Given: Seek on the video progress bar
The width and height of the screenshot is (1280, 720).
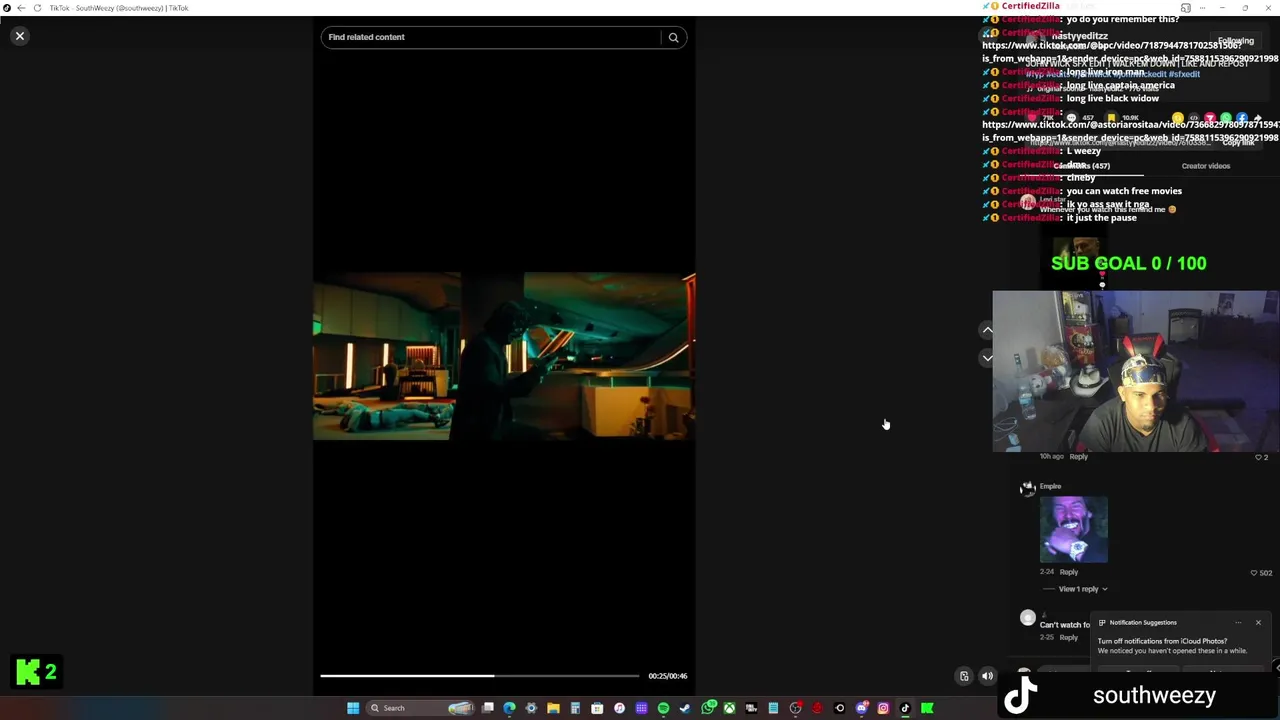Looking at the screenshot, I should coord(479,676).
